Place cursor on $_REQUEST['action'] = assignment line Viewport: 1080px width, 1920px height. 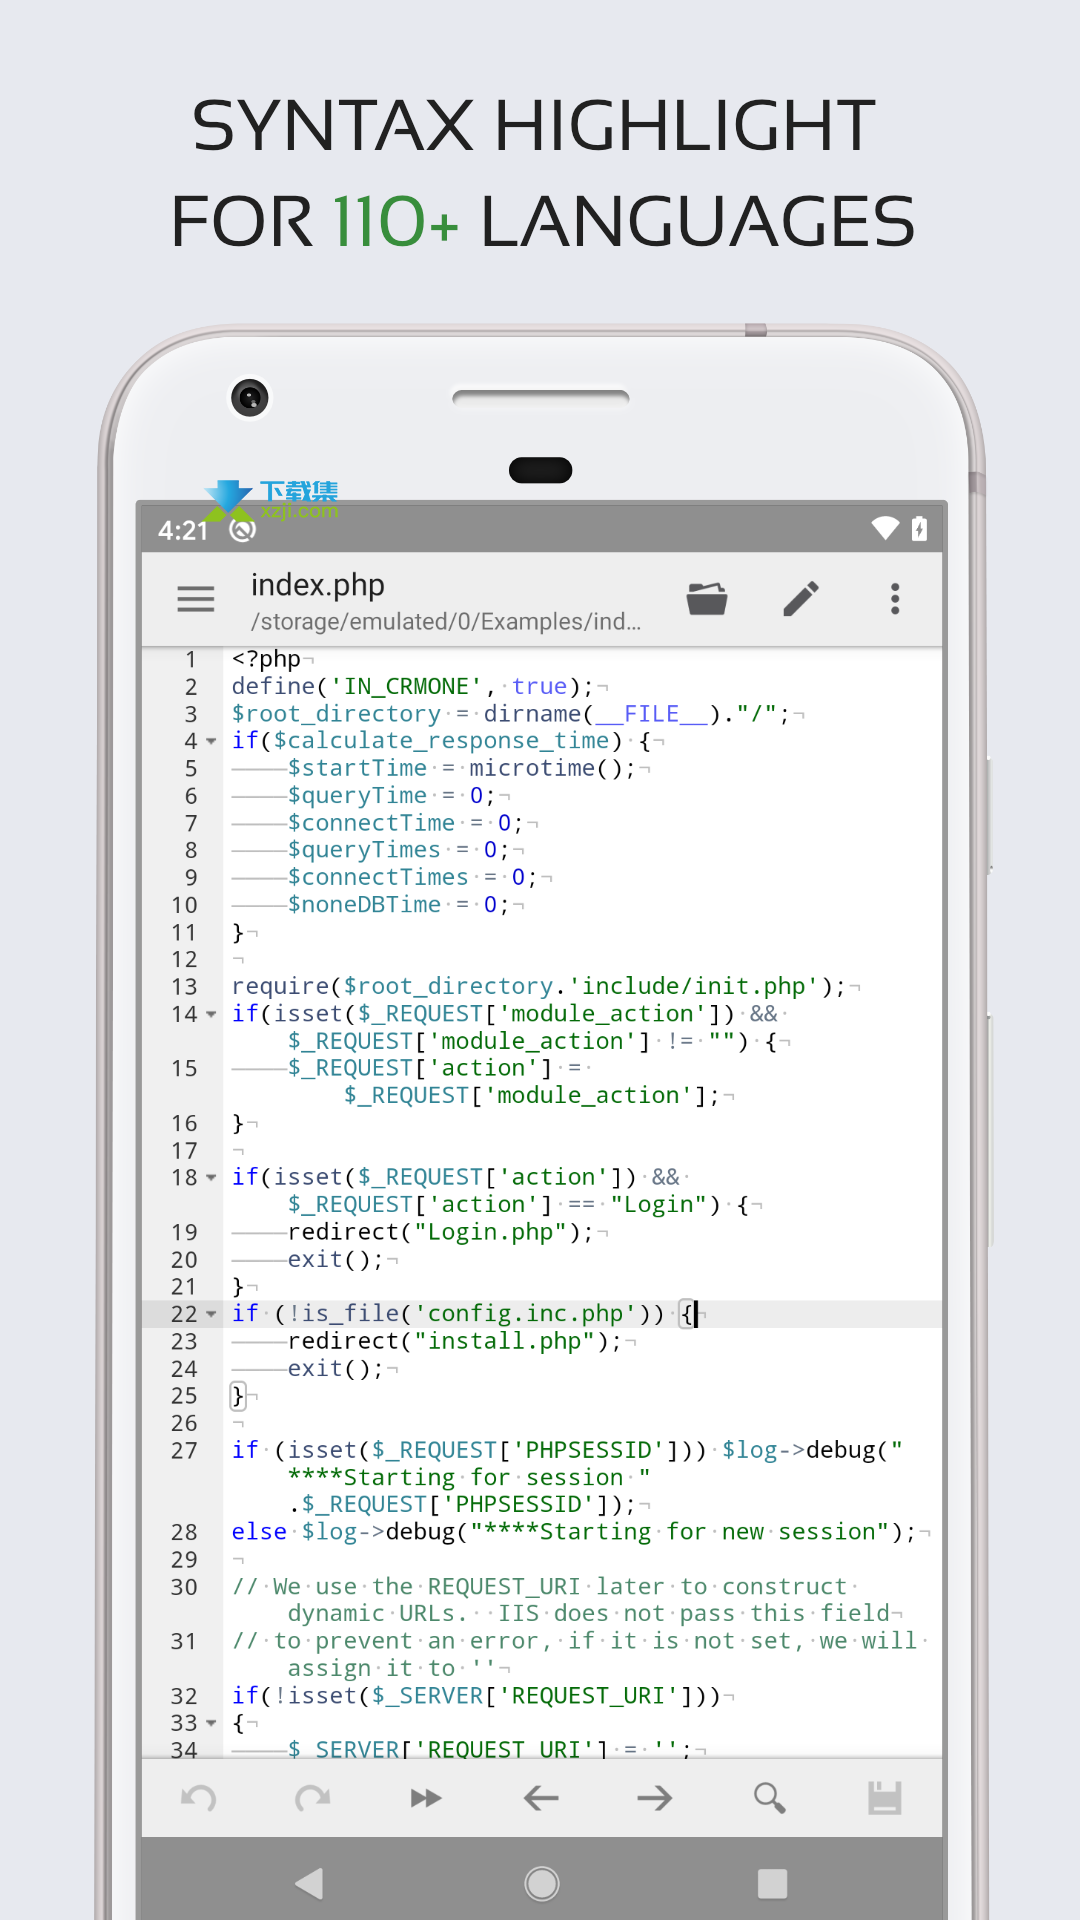(504, 1082)
